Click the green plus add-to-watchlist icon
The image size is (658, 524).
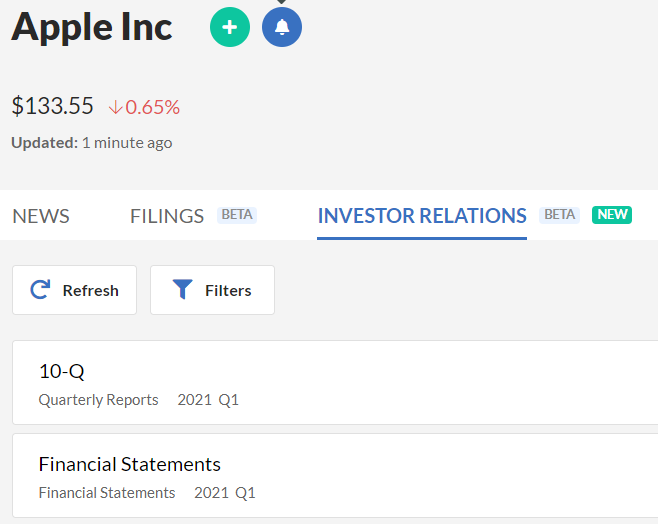(230, 27)
